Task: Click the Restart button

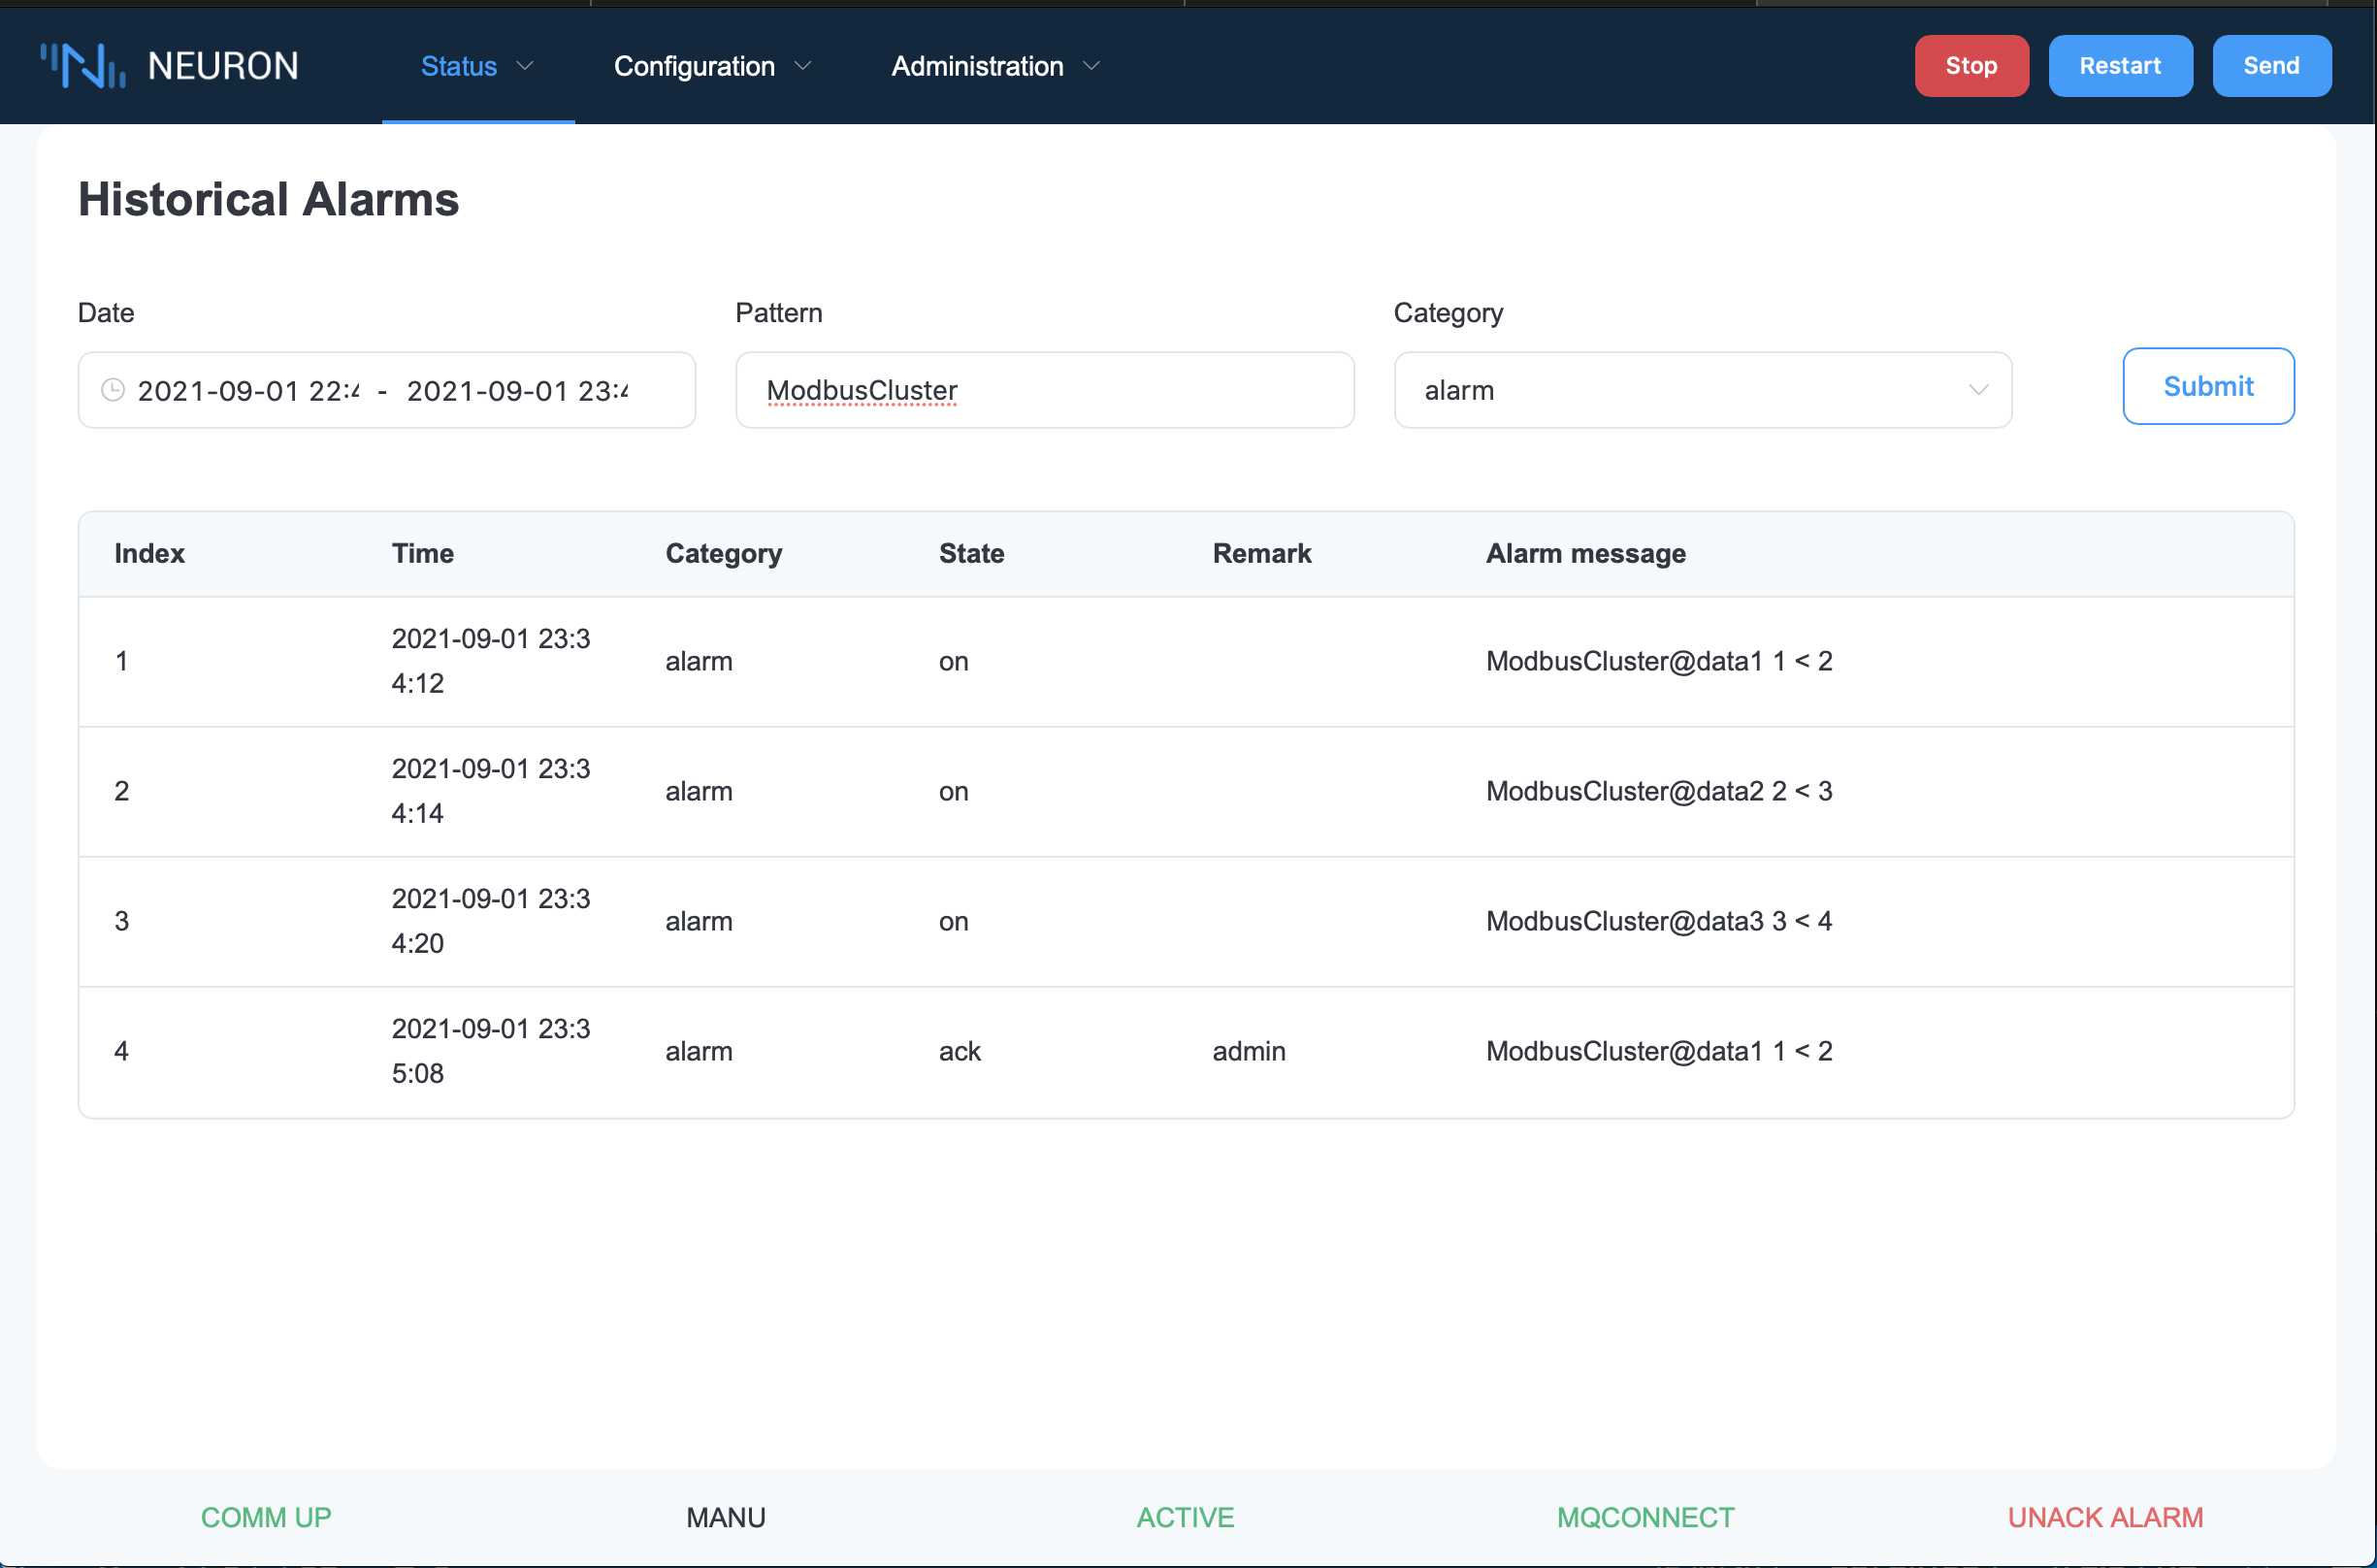Action: tap(2120, 66)
